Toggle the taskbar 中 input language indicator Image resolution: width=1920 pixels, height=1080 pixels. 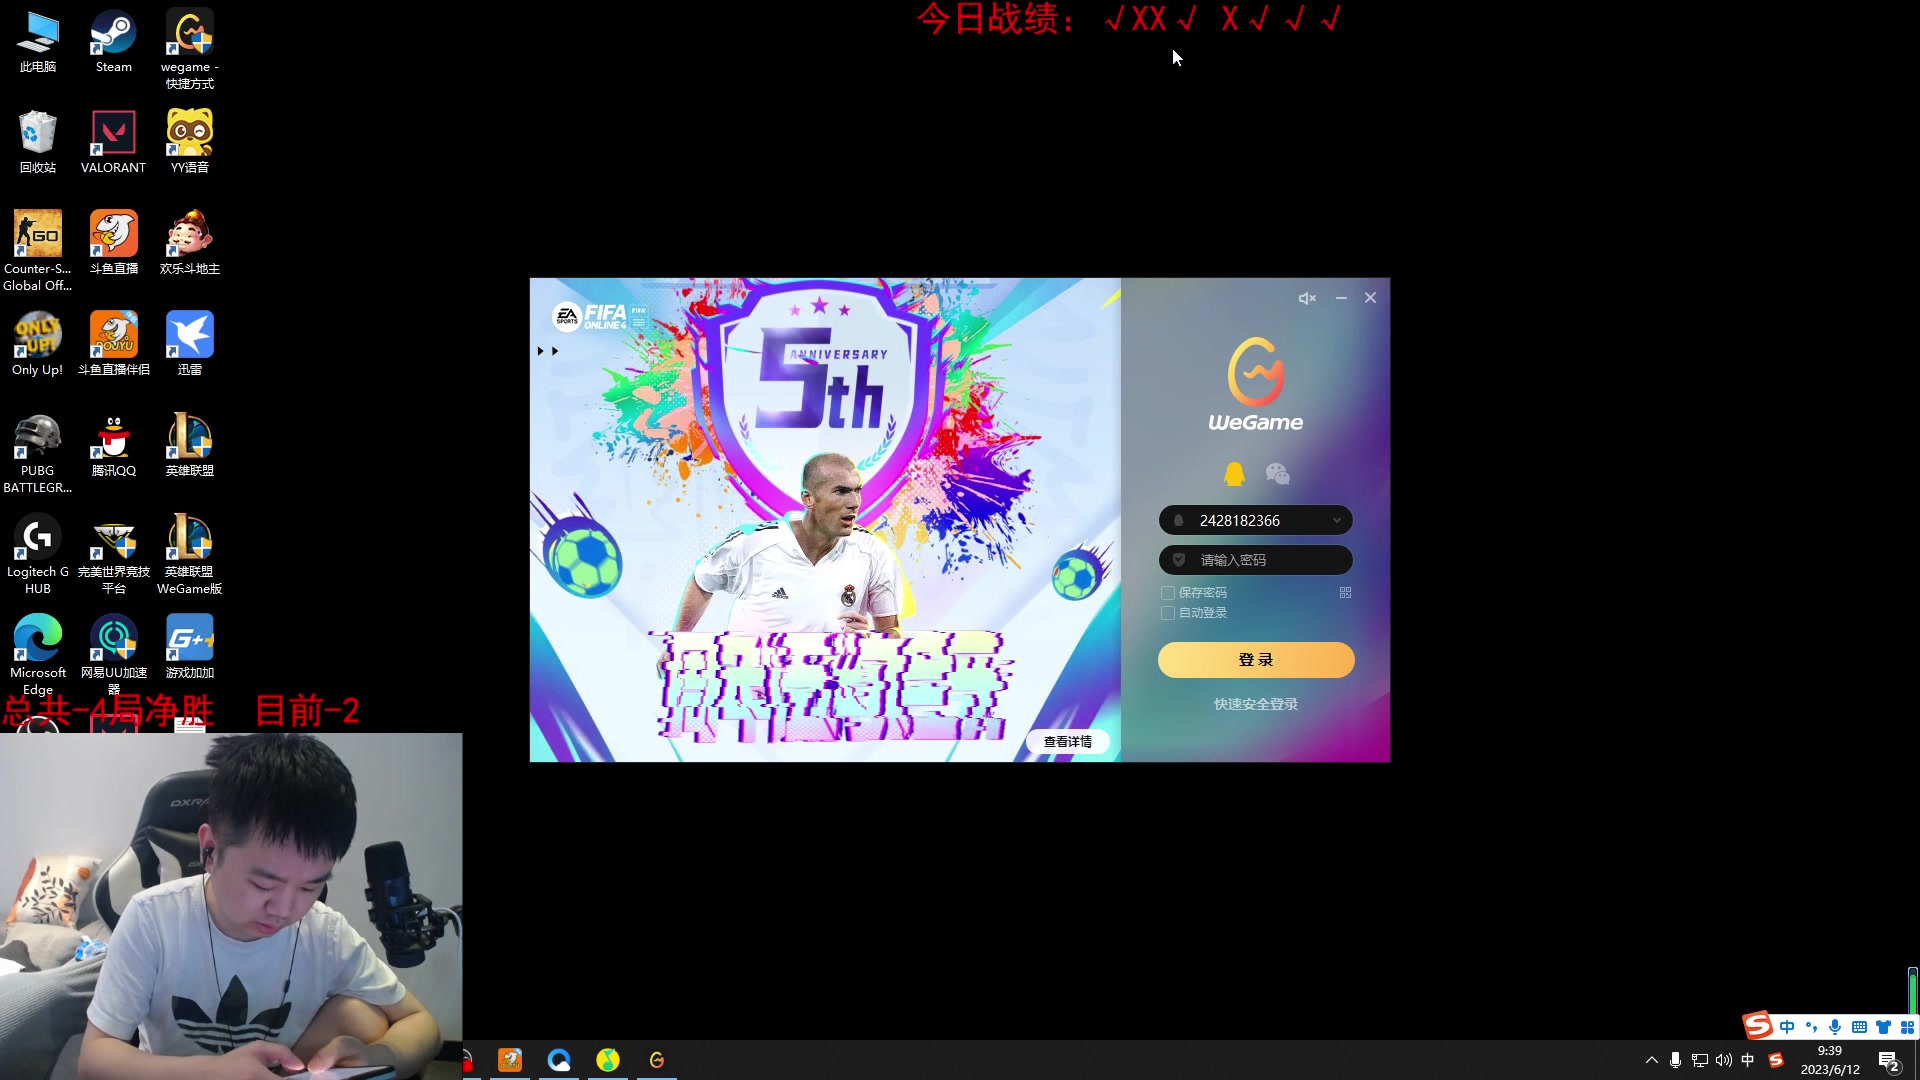click(x=1748, y=1060)
